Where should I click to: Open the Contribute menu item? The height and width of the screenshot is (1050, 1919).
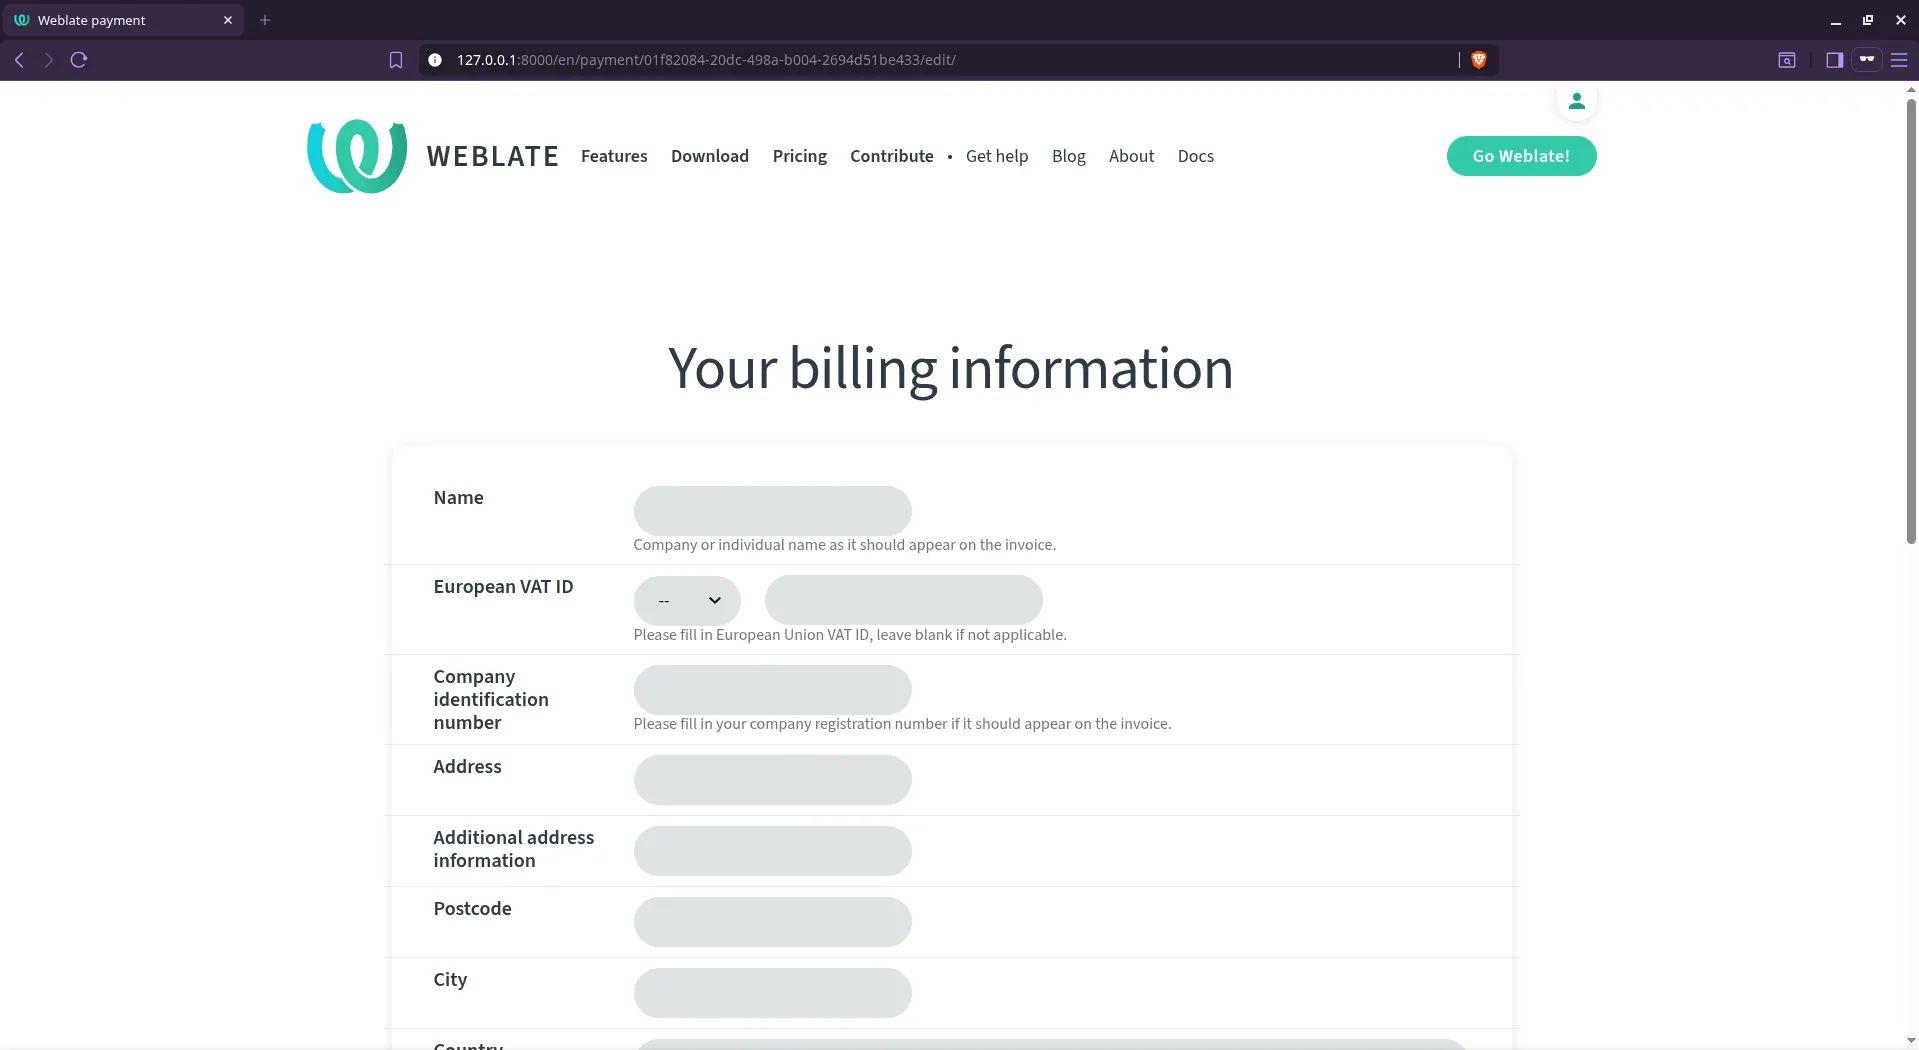click(x=892, y=156)
